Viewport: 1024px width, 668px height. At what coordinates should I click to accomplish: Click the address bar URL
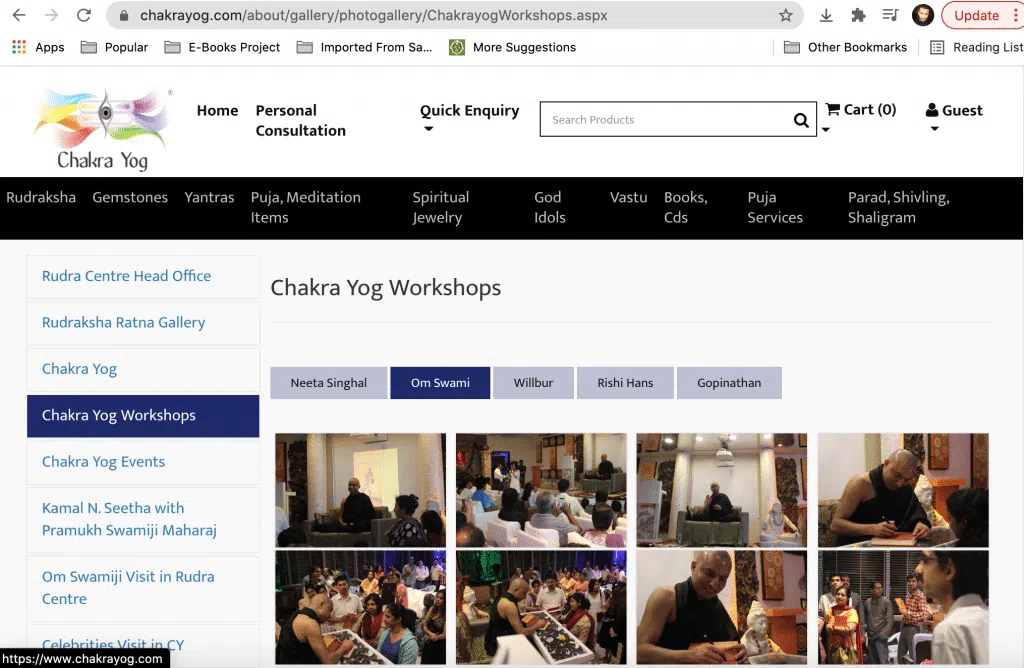374,15
